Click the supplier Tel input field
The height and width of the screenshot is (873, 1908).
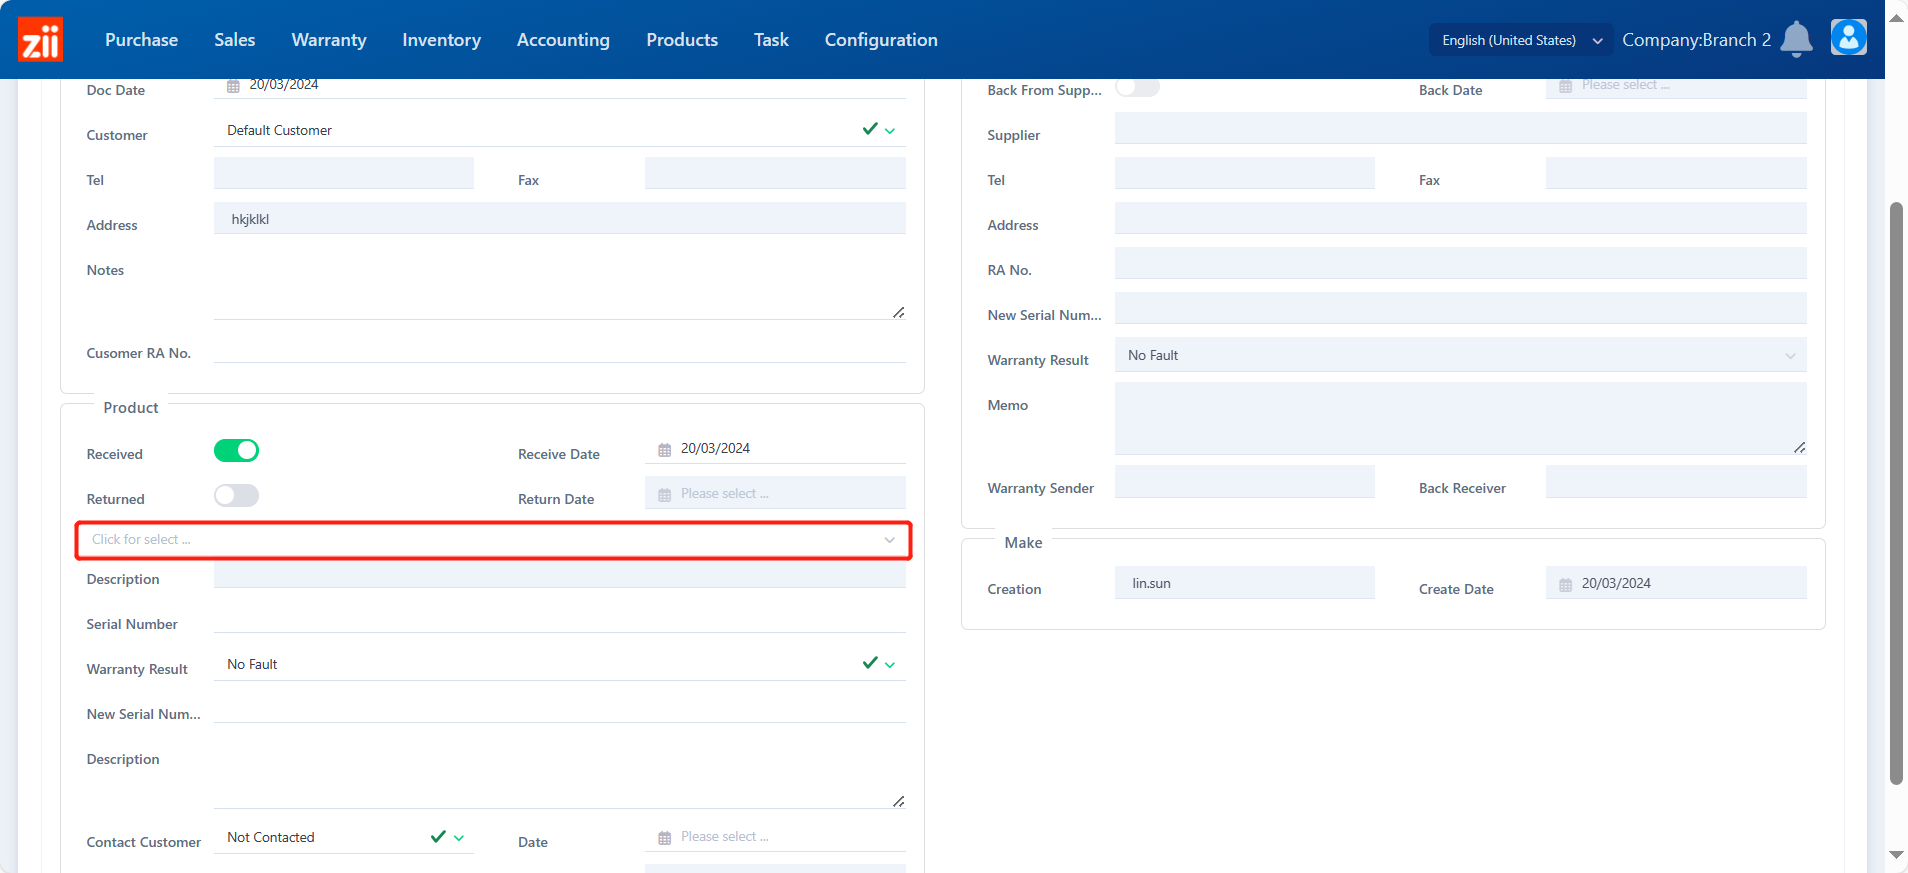point(1244,173)
